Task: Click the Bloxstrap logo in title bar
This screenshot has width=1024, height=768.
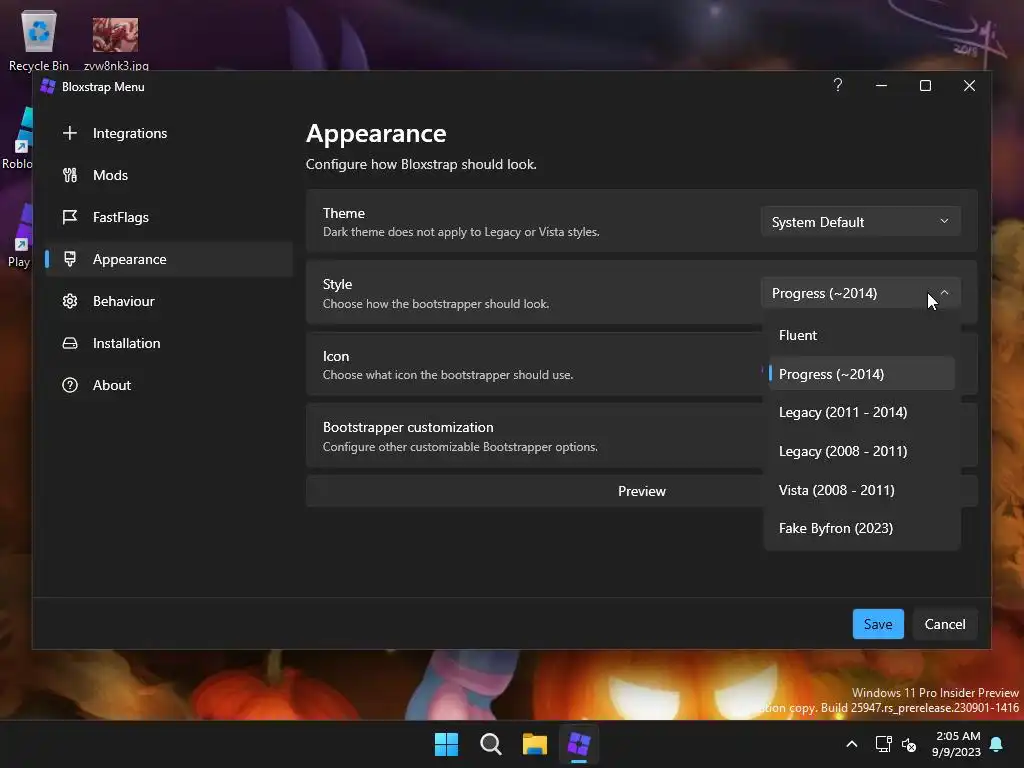Action: tap(48, 86)
